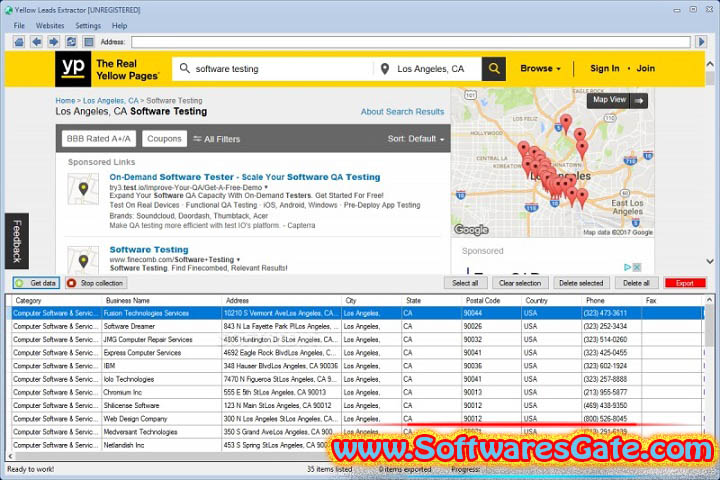Screen dimensions: 720x480
Task: Click the Delete selected button
Action: pos(581,283)
